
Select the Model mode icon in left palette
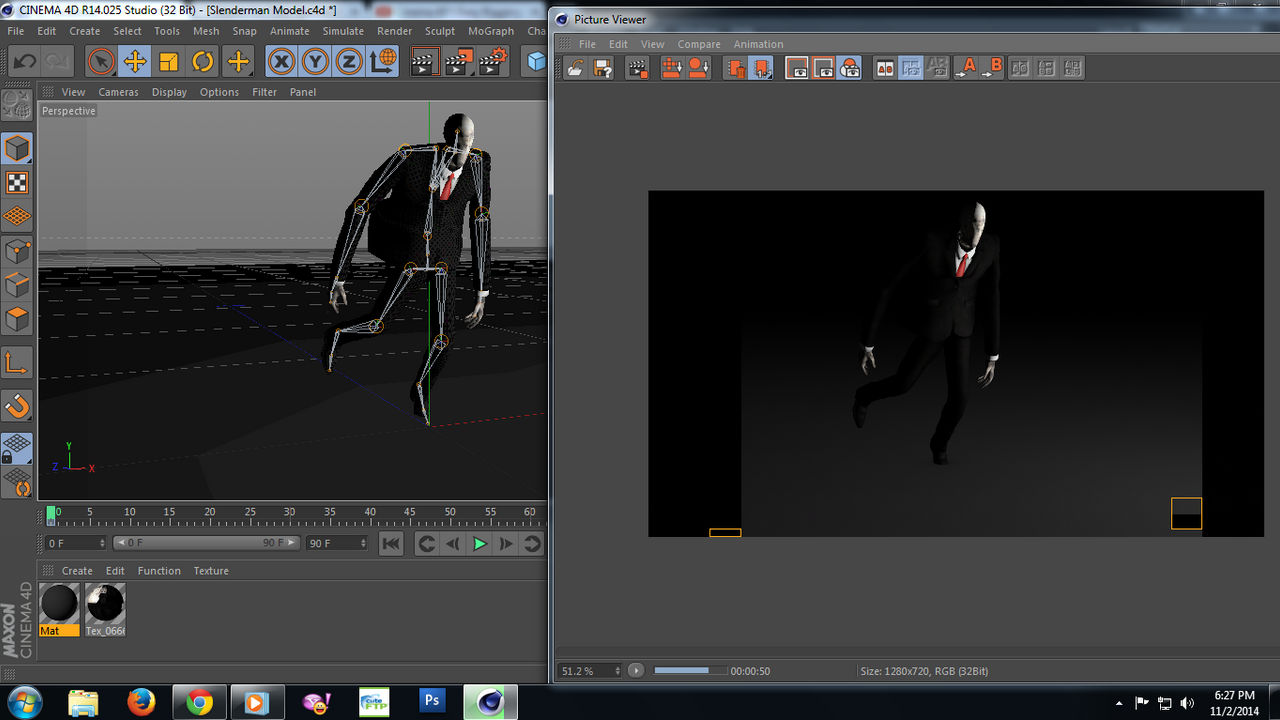17,149
